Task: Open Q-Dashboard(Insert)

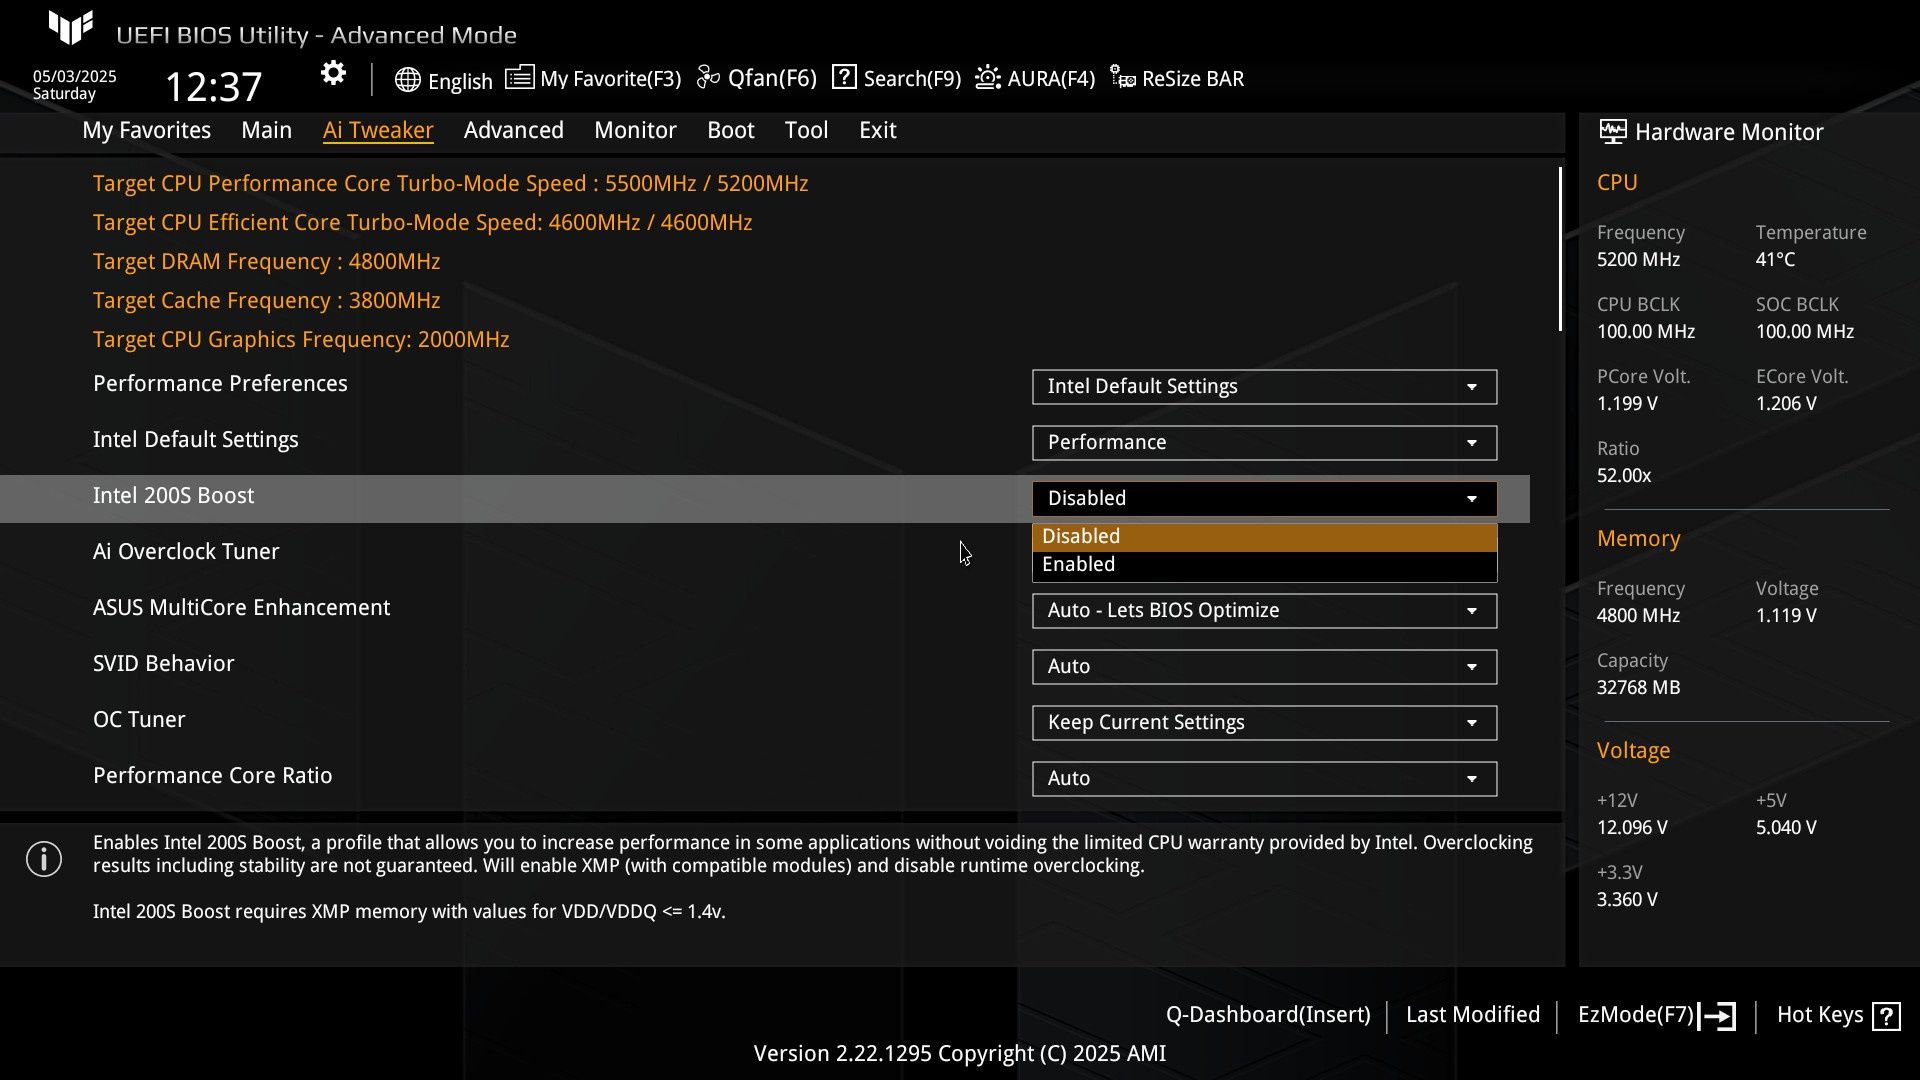Action: click(1268, 1015)
